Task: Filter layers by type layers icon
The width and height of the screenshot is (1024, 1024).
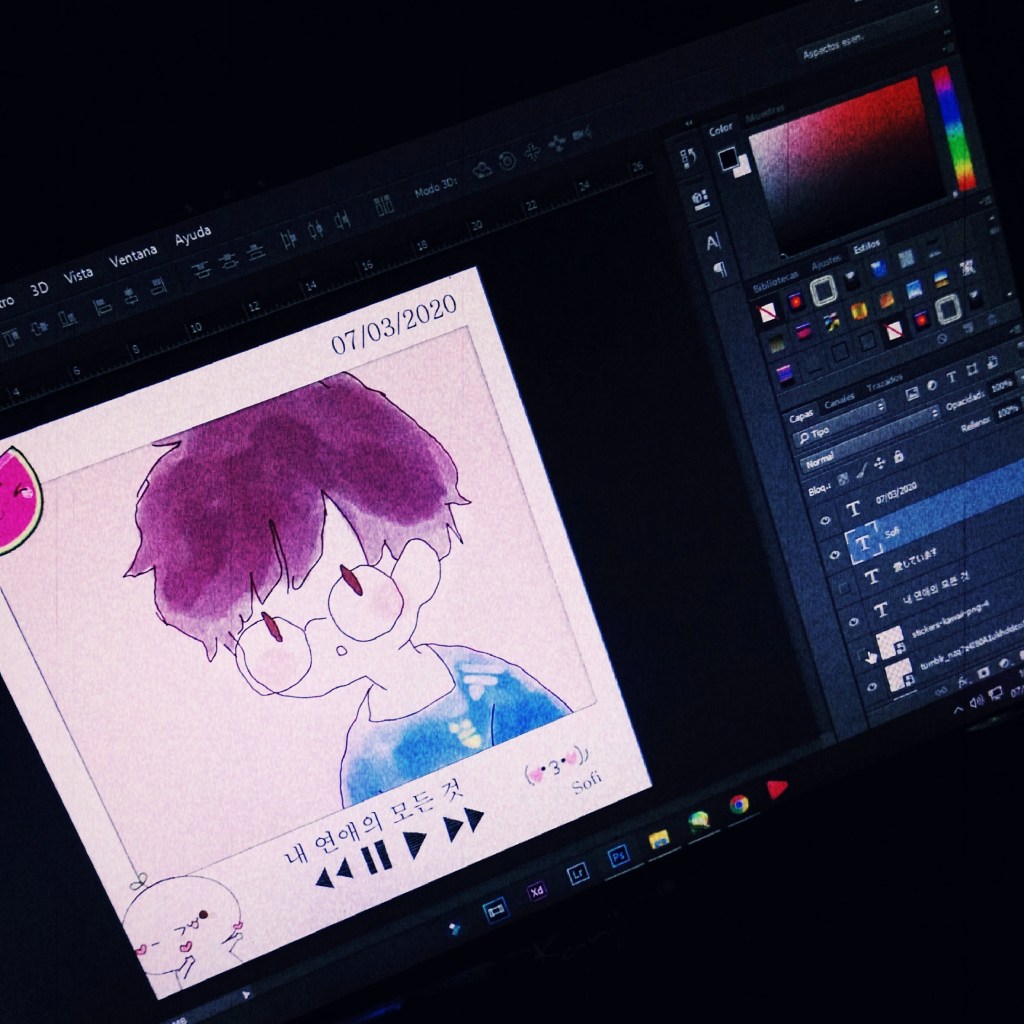Action: pyautogui.click(x=952, y=377)
